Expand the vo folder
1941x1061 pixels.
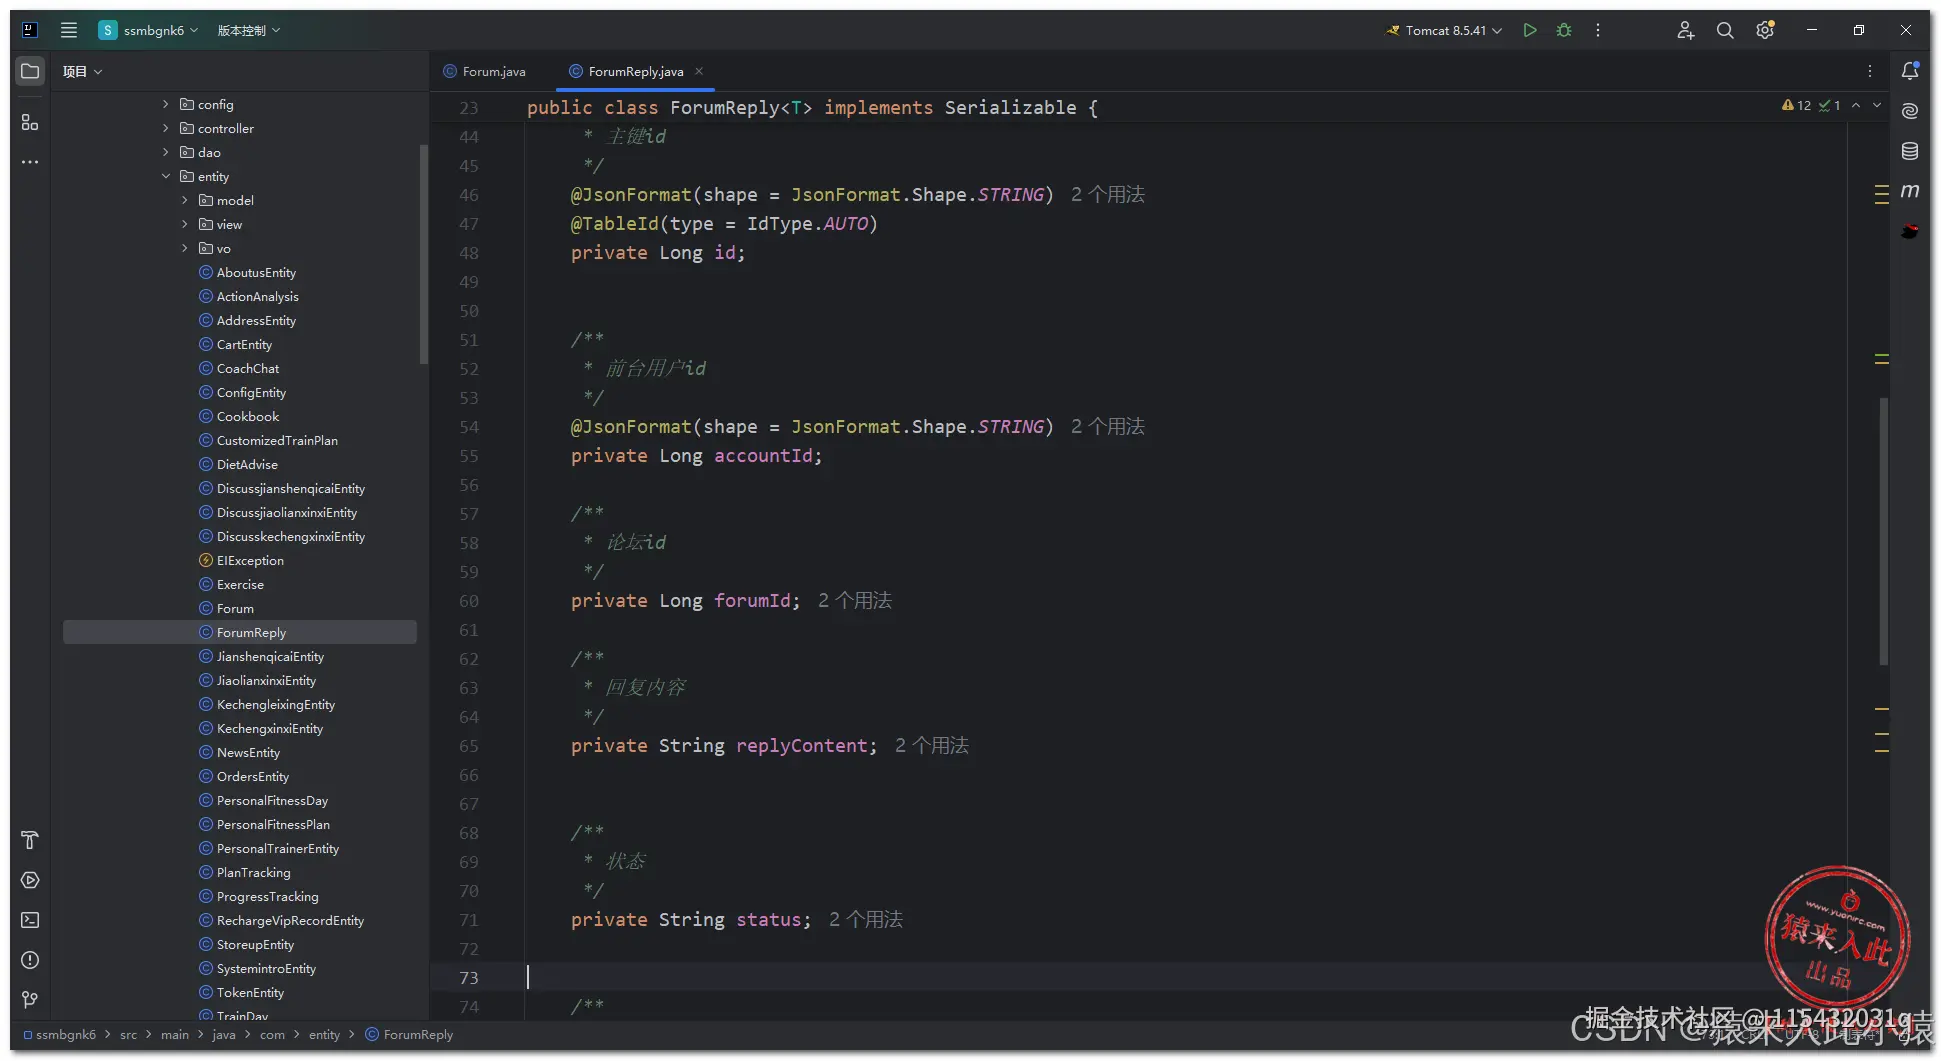pos(185,248)
